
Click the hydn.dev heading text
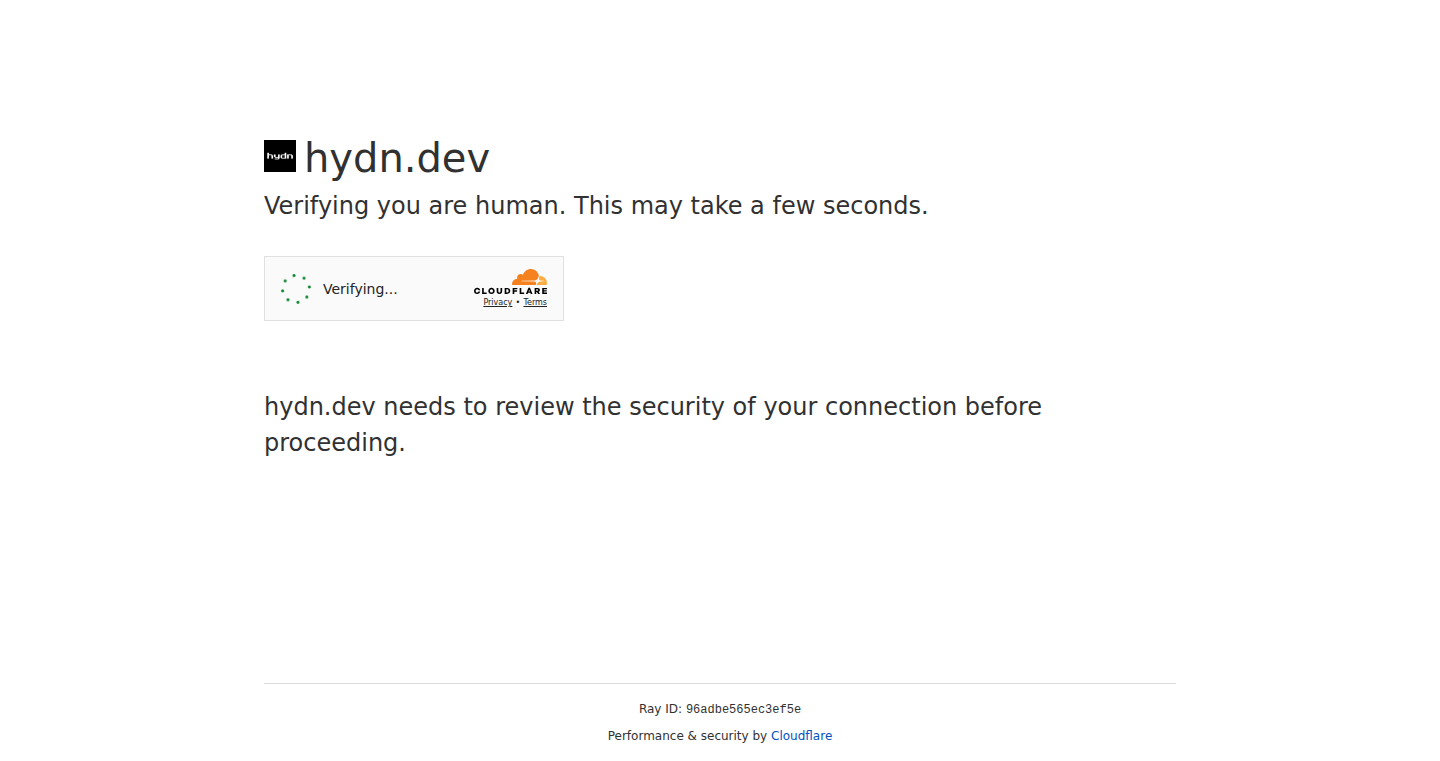pyautogui.click(x=397, y=158)
